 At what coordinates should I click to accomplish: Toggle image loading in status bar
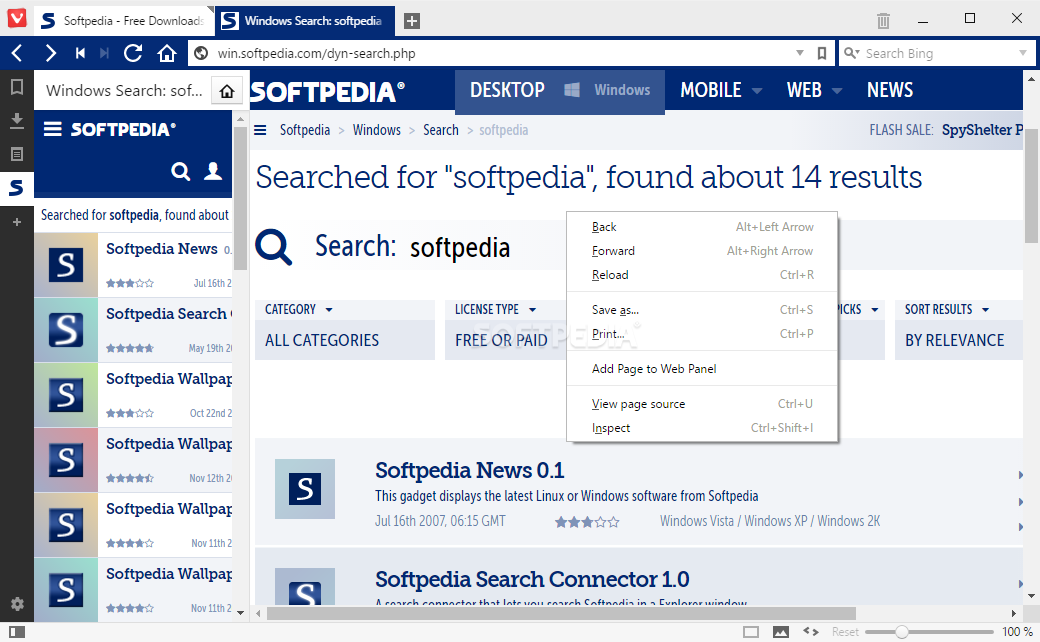tap(781, 632)
